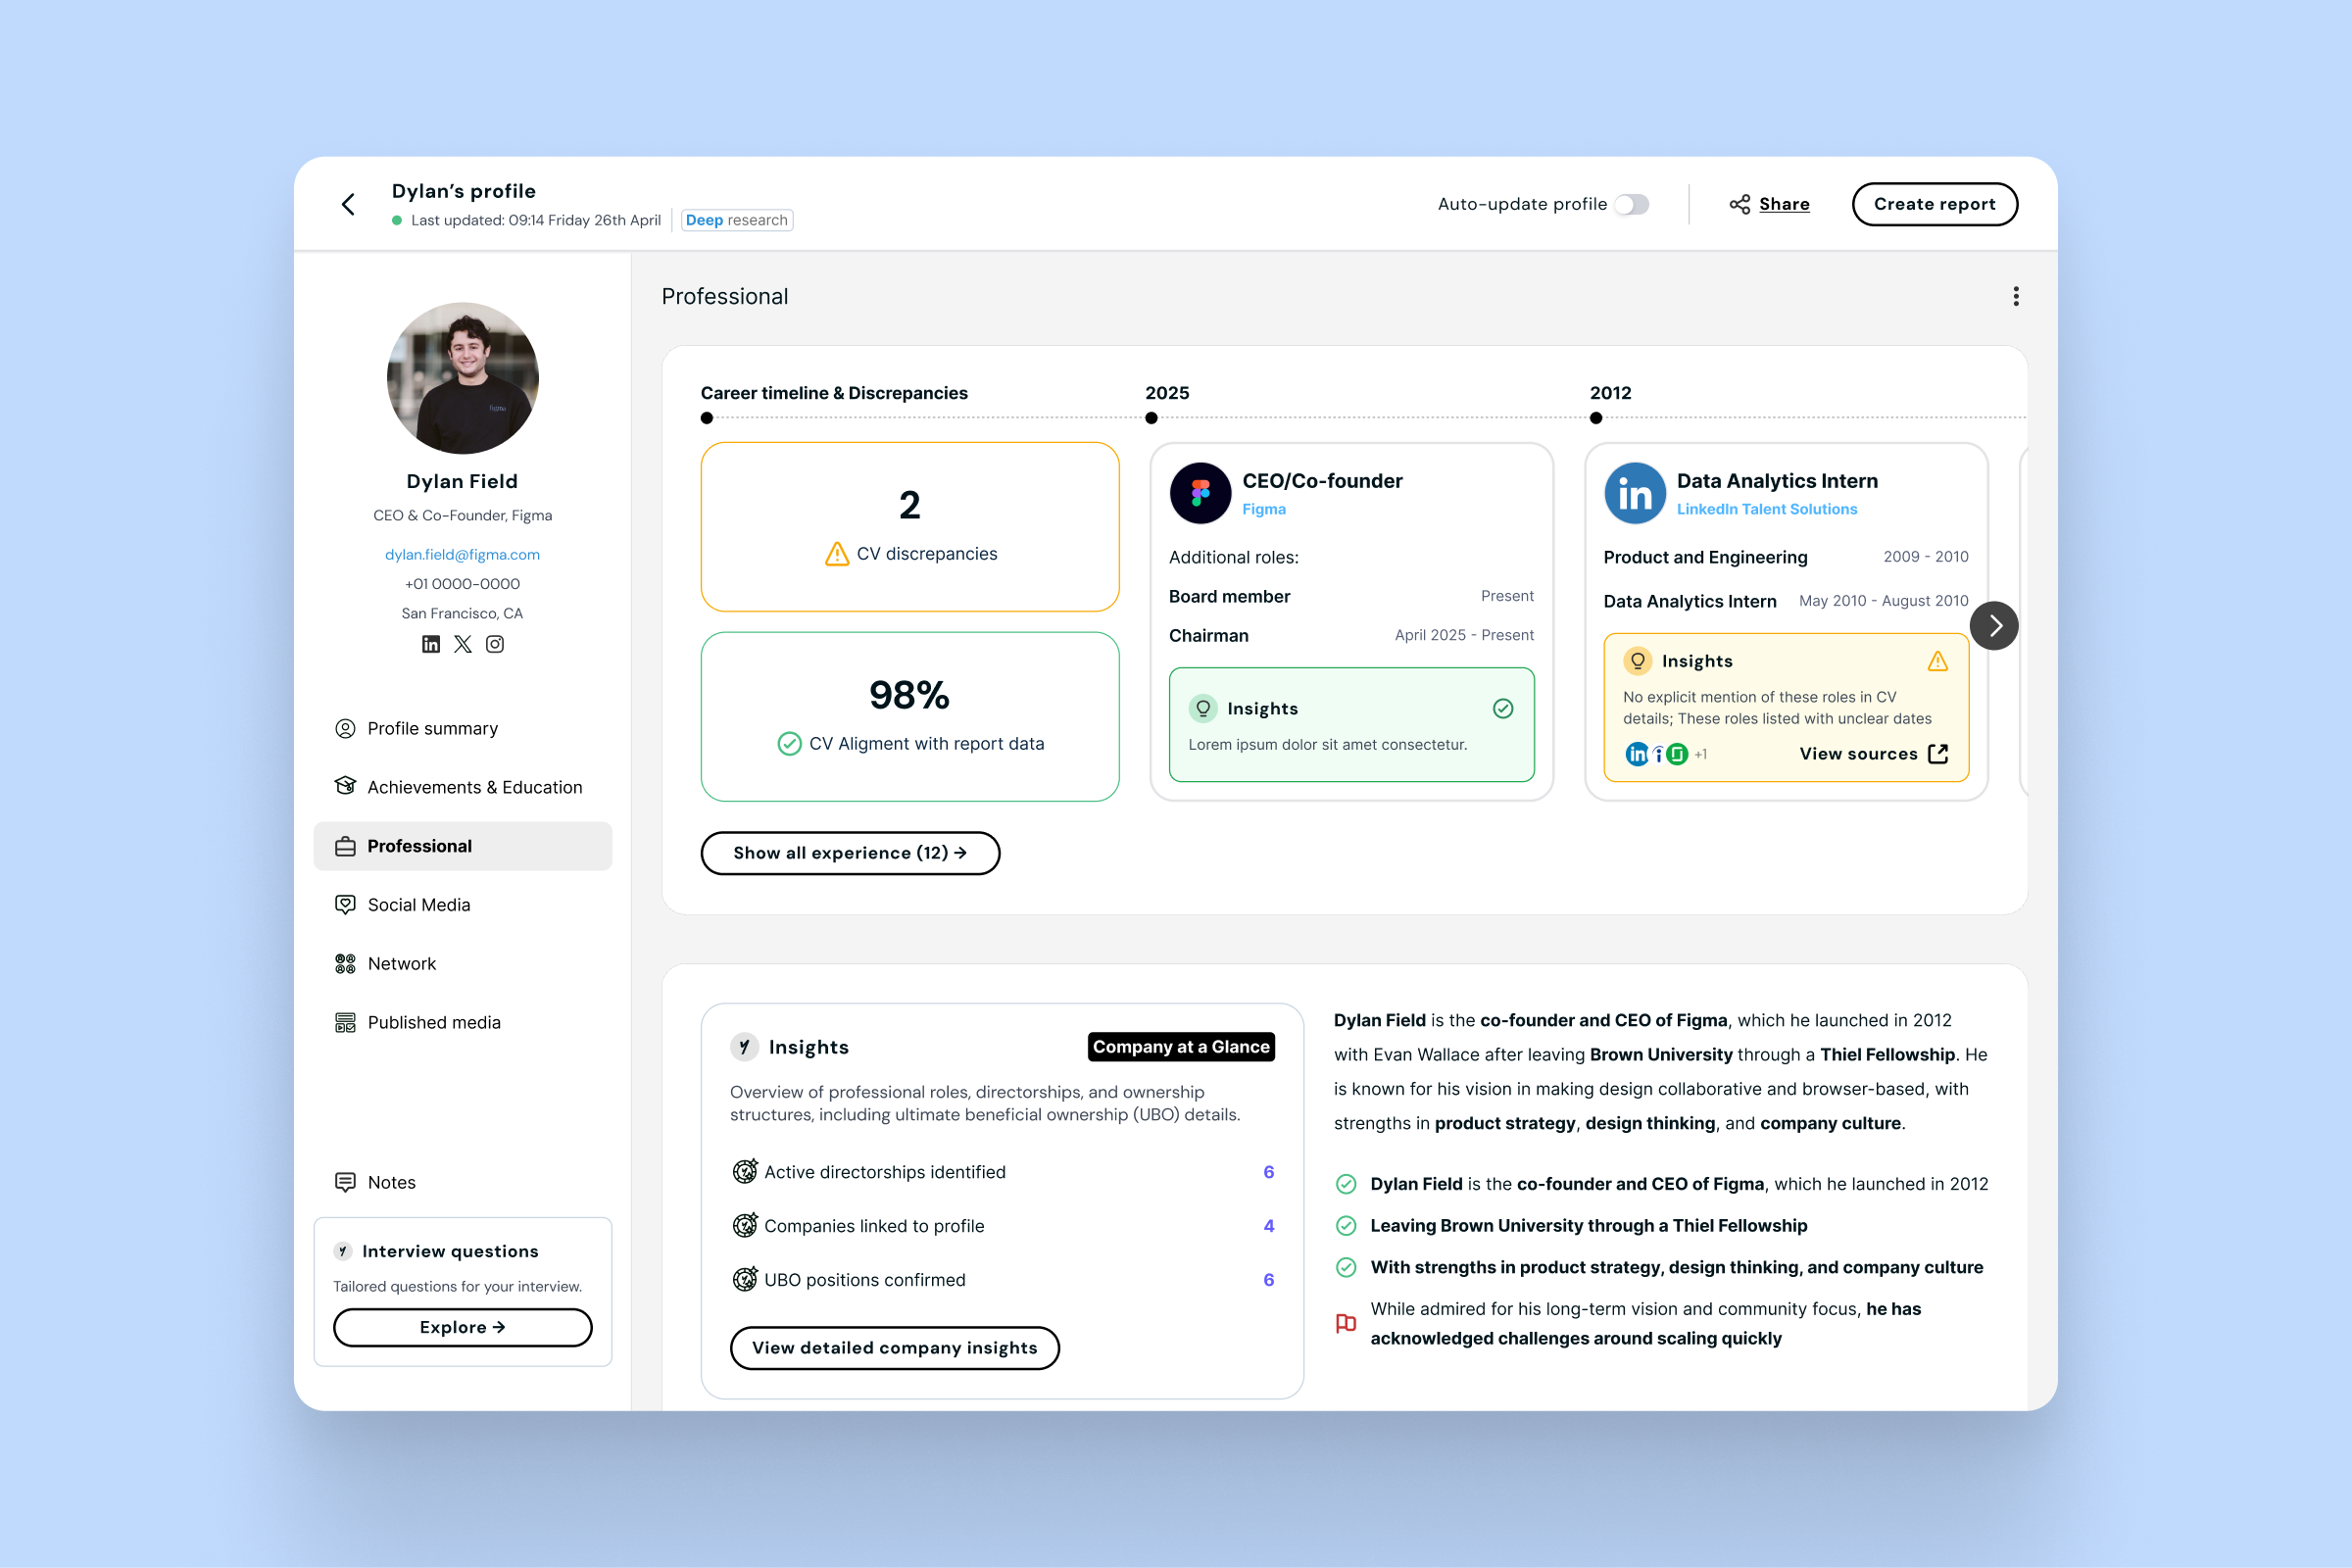Explore tailored interview questions
2352x1568 pixels.
[462, 1327]
